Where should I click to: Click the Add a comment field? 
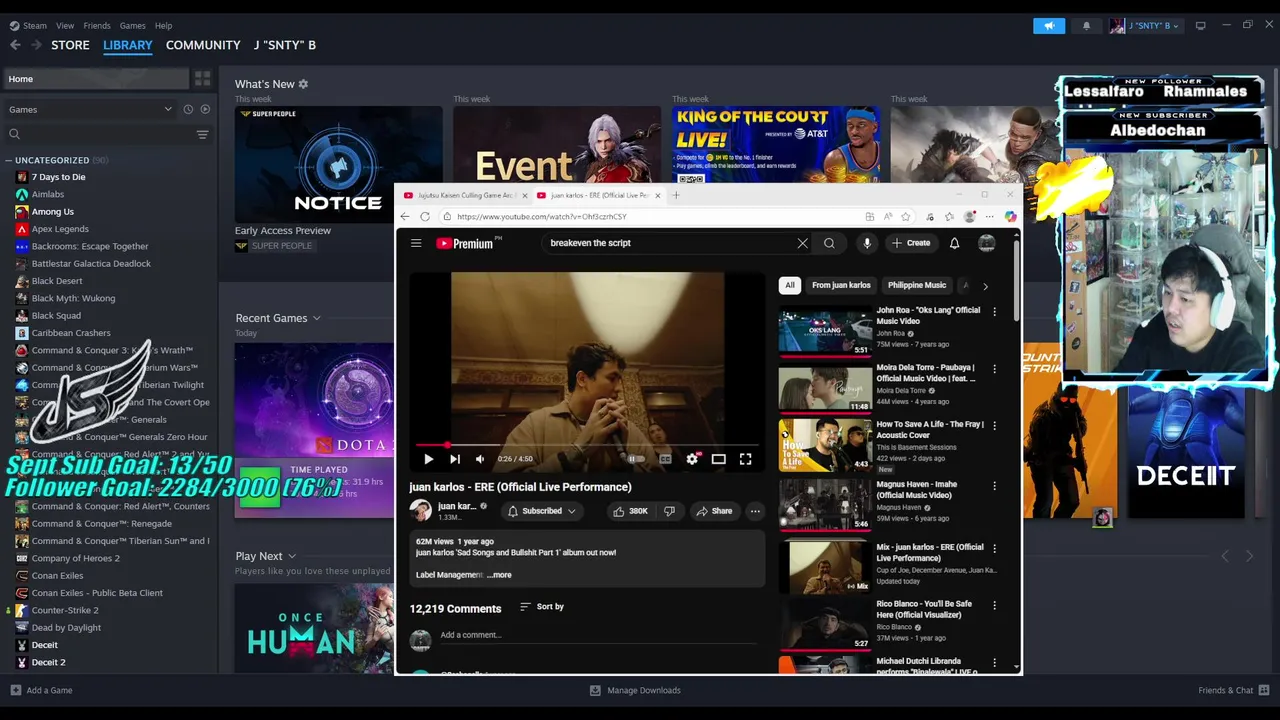tap(598, 636)
